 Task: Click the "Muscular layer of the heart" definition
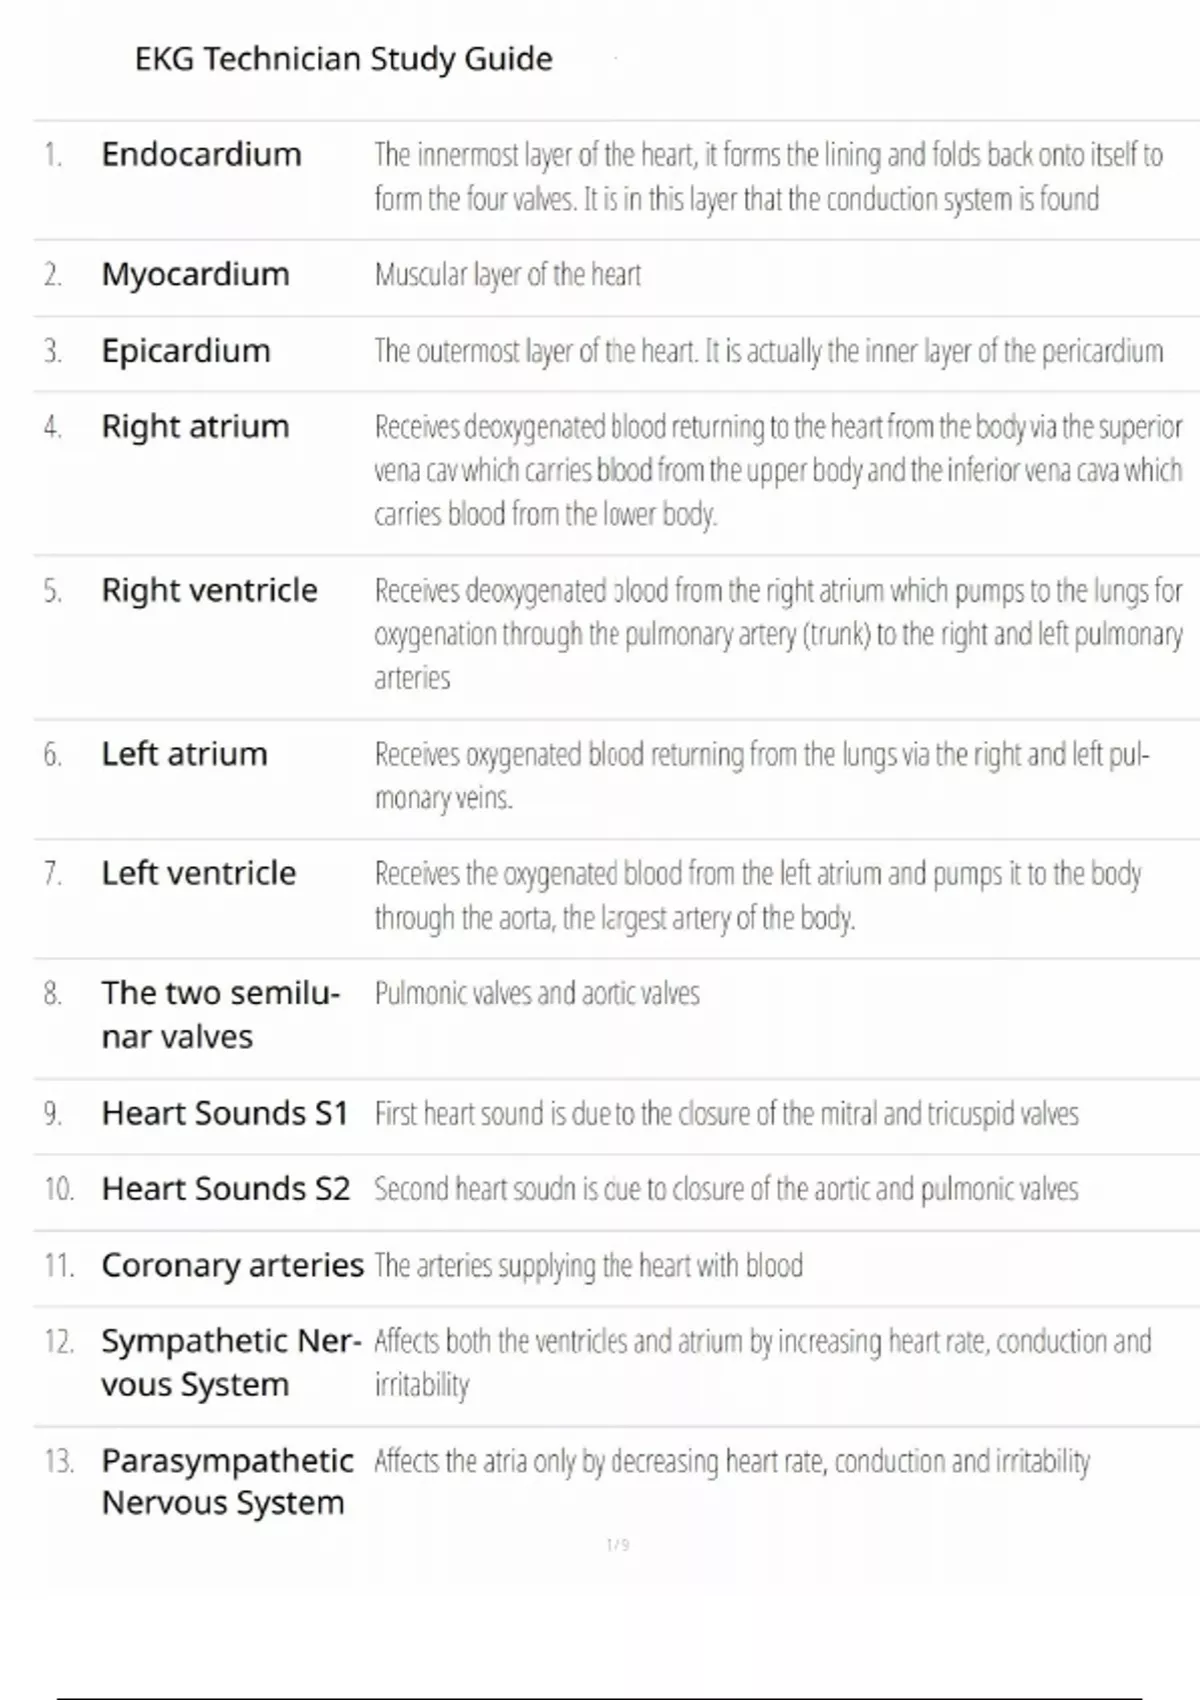pyautogui.click(x=507, y=274)
